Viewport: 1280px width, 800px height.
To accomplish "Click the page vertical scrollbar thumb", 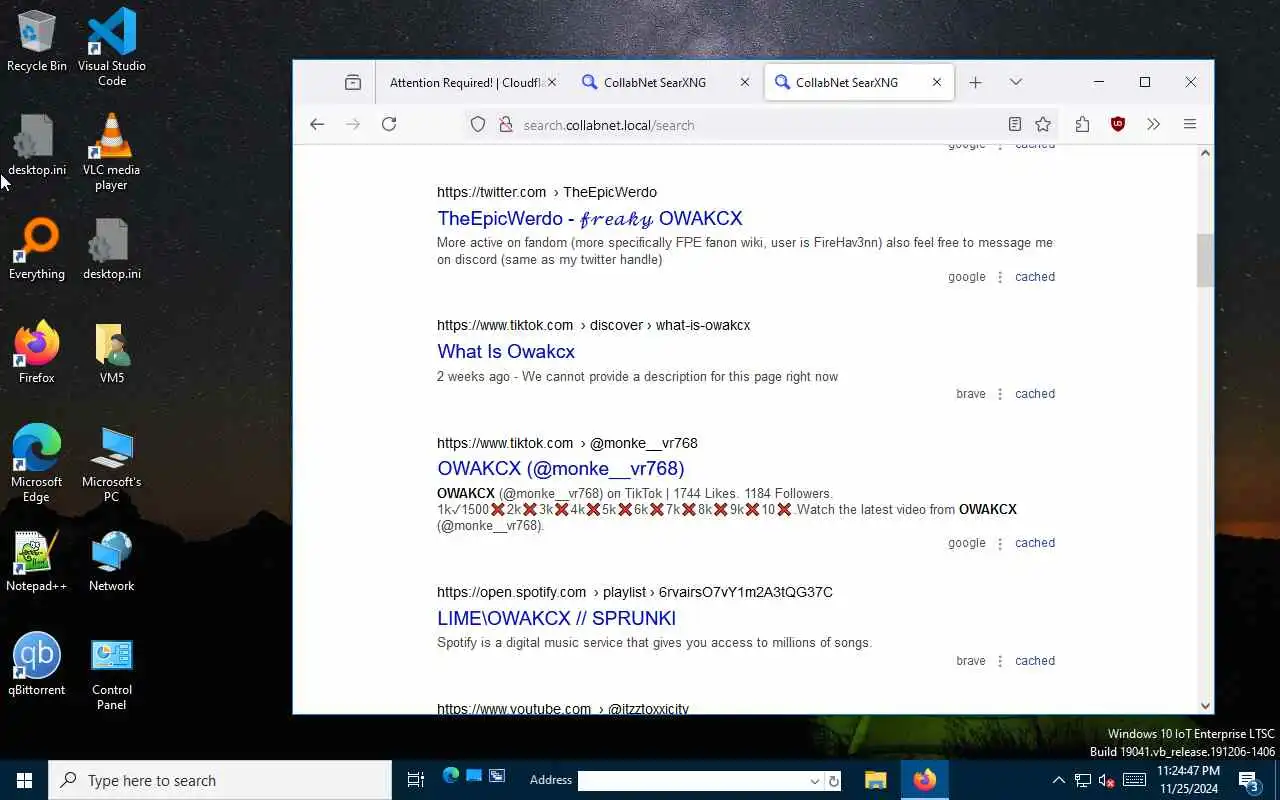I will click(x=1205, y=260).
